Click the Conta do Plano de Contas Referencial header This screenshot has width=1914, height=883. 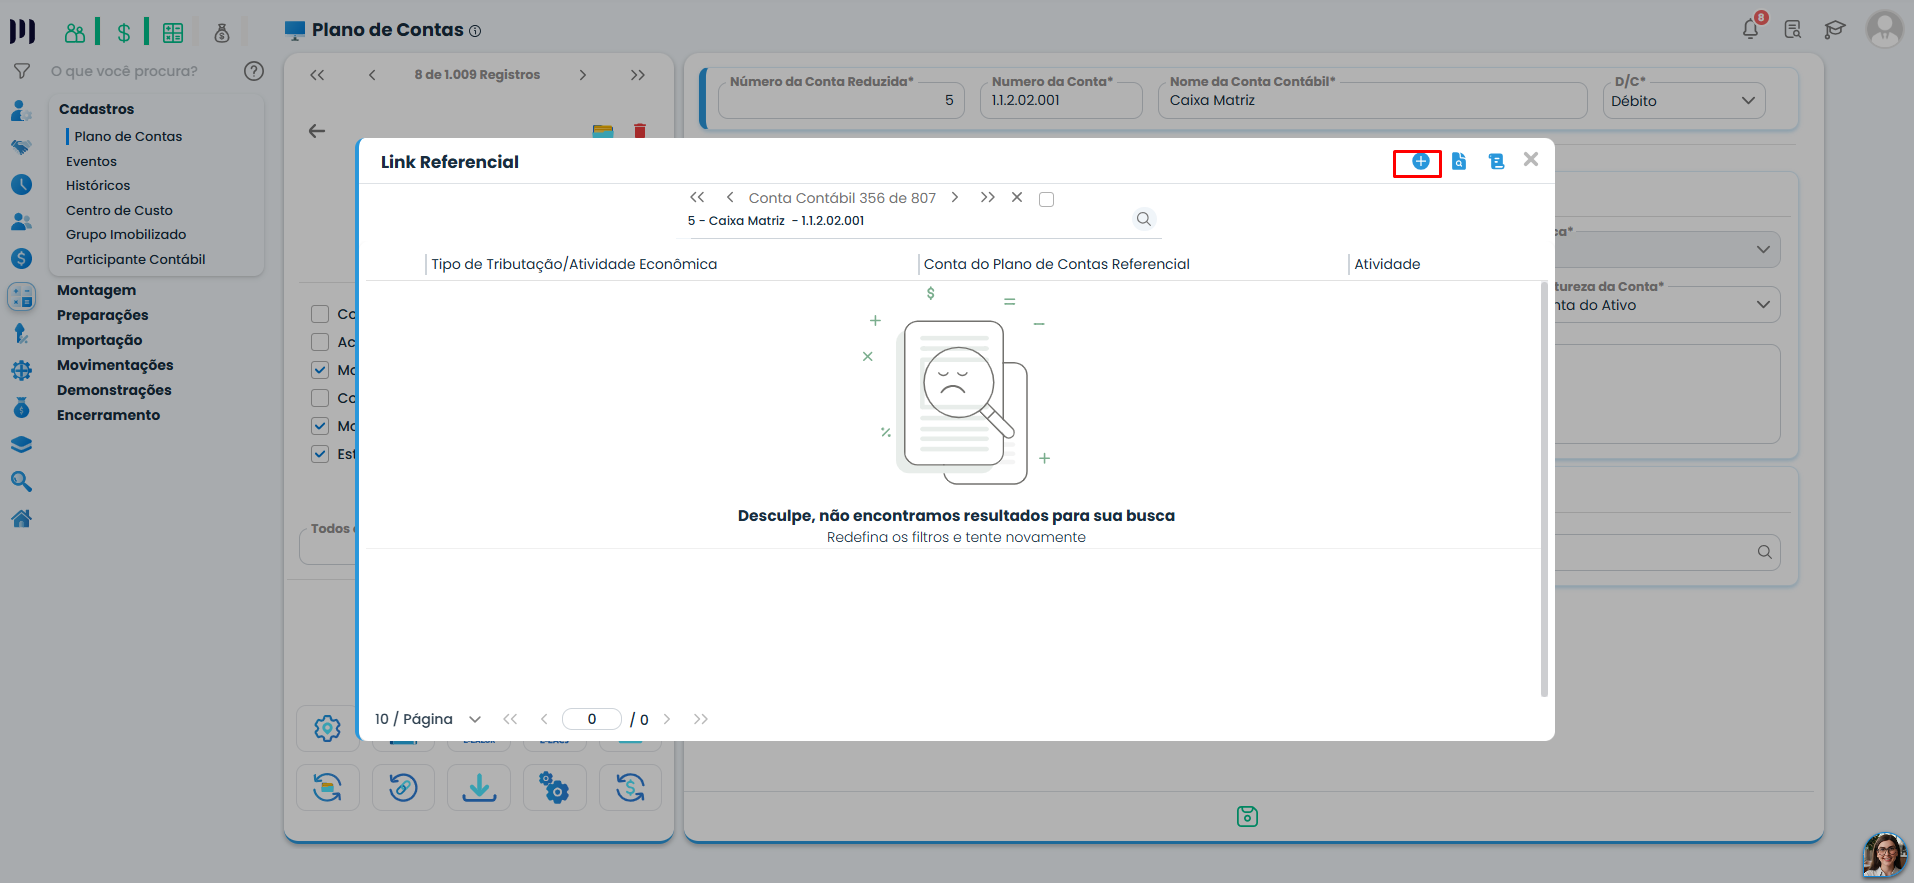pyautogui.click(x=1057, y=264)
